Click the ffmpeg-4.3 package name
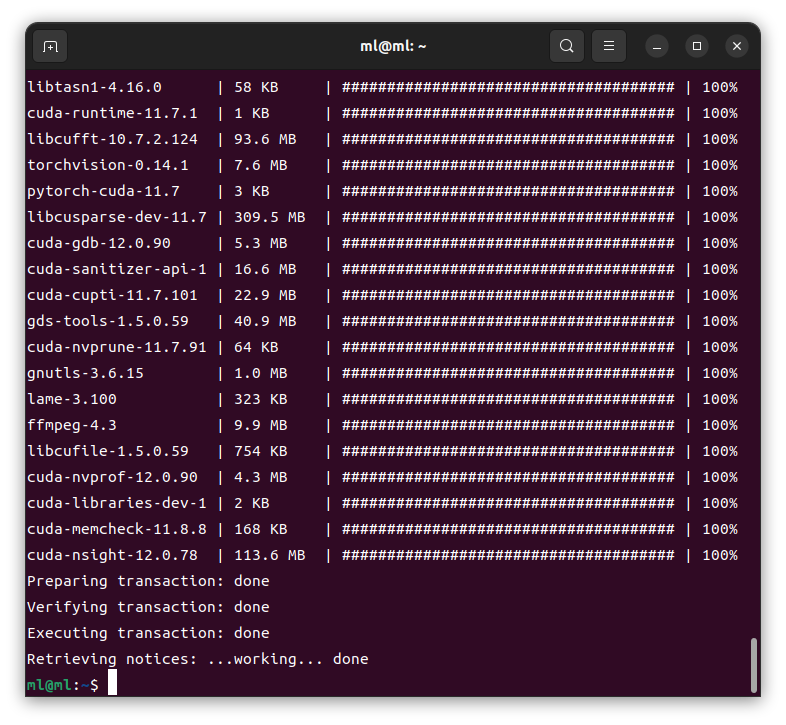The width and height of the screenshot is (786, 725). (x=72, y=426)
